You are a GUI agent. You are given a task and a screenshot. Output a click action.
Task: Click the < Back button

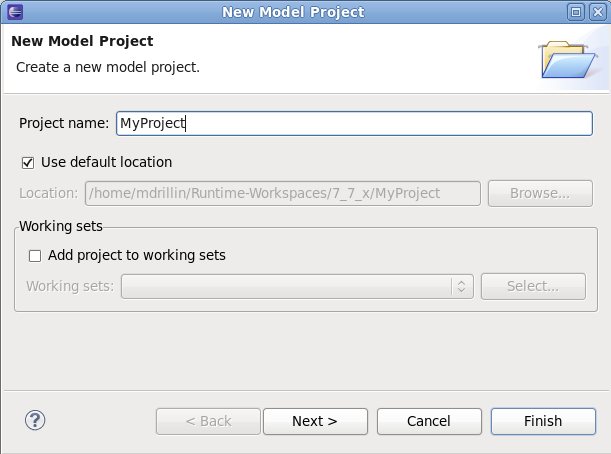[208, 421]
